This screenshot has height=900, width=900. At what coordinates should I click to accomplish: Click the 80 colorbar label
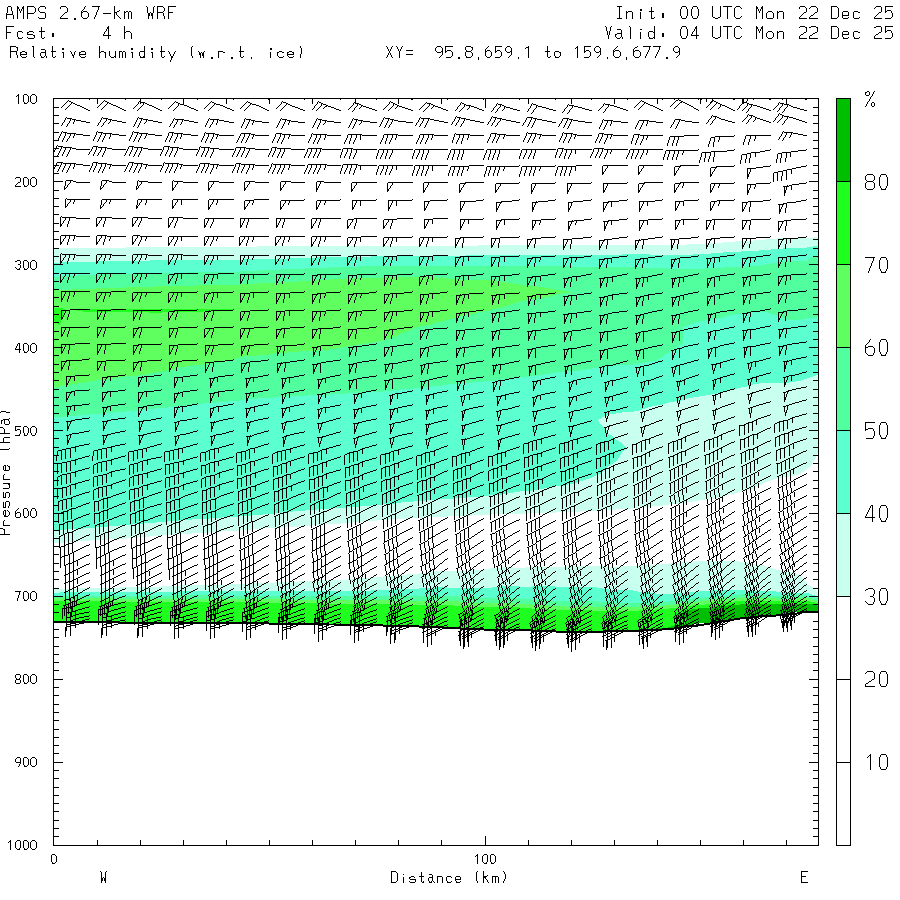pos(876,183)
